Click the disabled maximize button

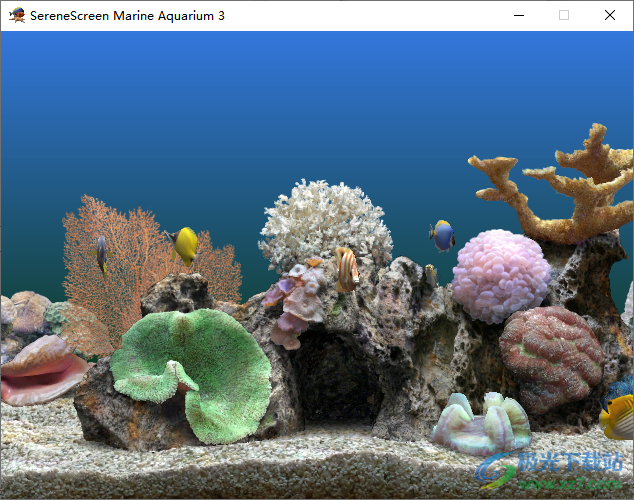click(564, 15)
